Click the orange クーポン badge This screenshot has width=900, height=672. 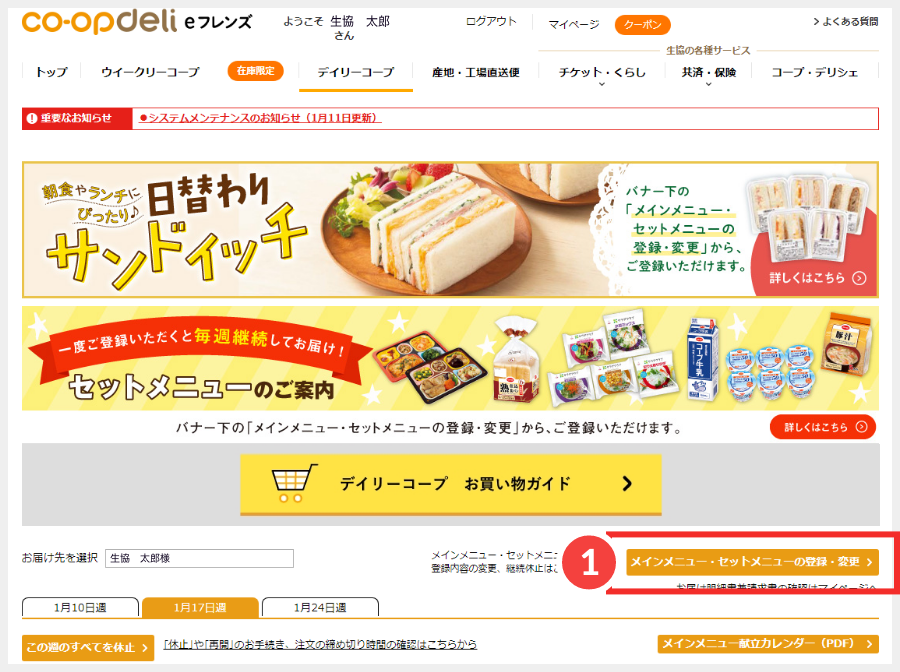[x=642, y=25]
